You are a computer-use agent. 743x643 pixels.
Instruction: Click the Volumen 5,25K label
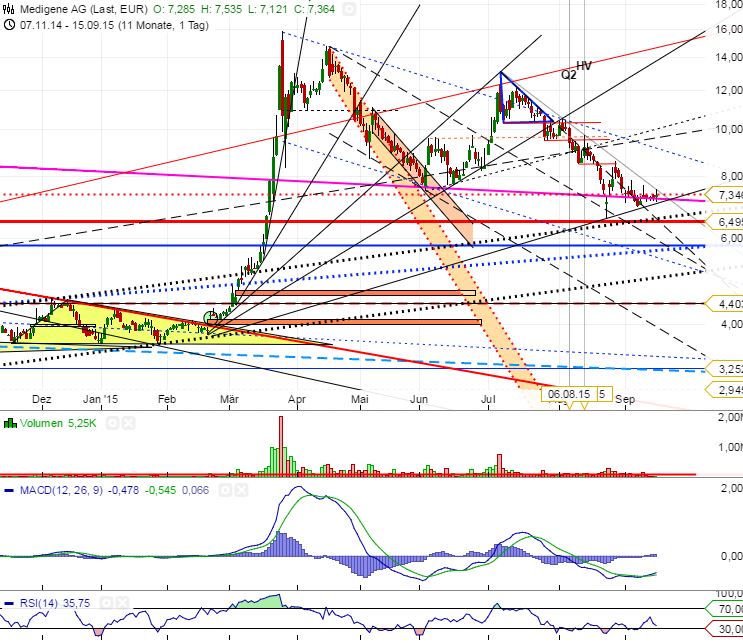coord(58,423)
